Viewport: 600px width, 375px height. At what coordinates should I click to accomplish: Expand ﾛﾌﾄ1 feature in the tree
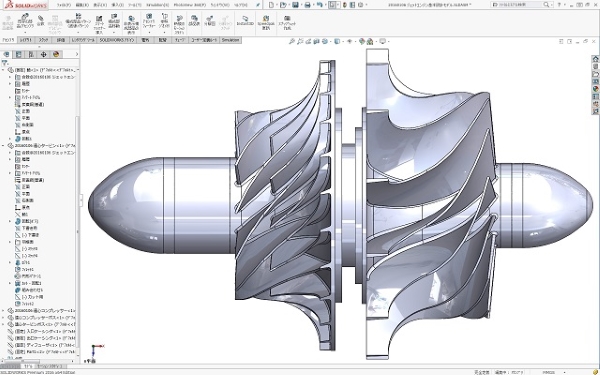[x=10, y=262]
